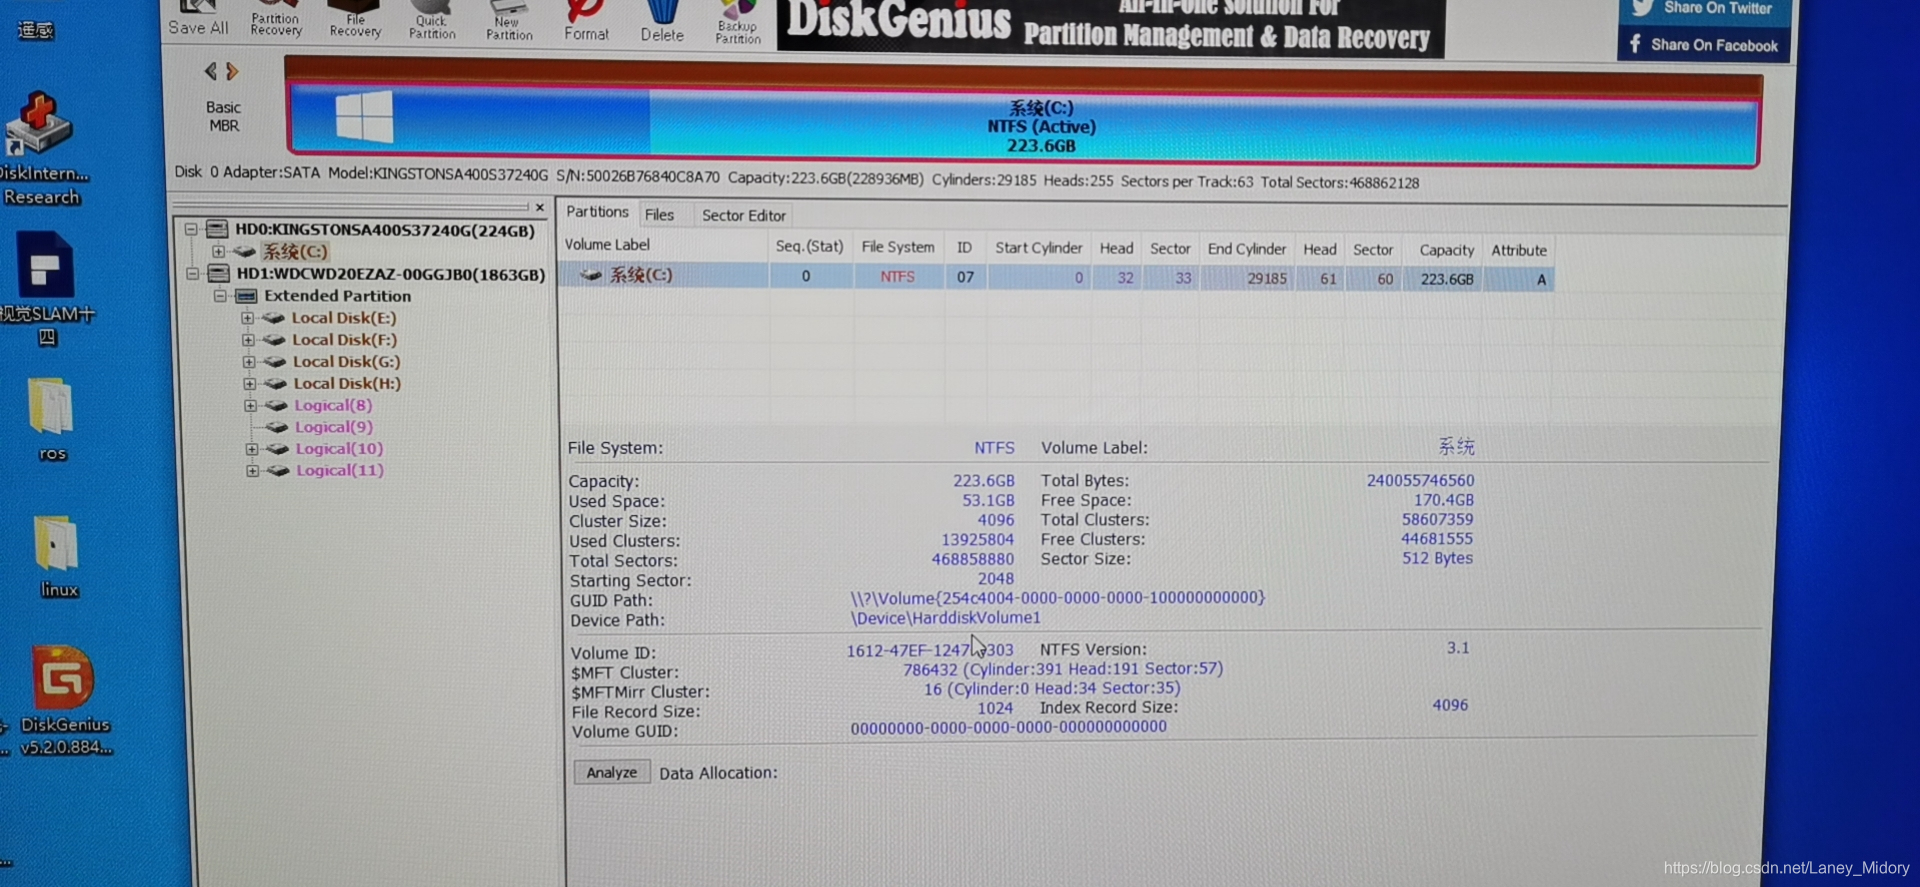Collapse the HD1 WDC disk node
Screen dimensions: 1920x887
tap(192, 274)
